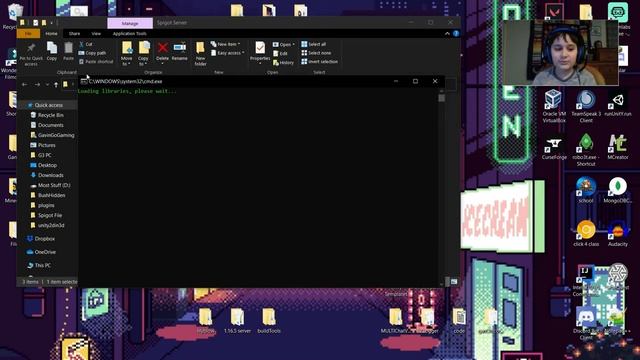Open the 1.16.5 server desktop folder
The height and width of the screenshot is (360, 640).
coord(237,321)
